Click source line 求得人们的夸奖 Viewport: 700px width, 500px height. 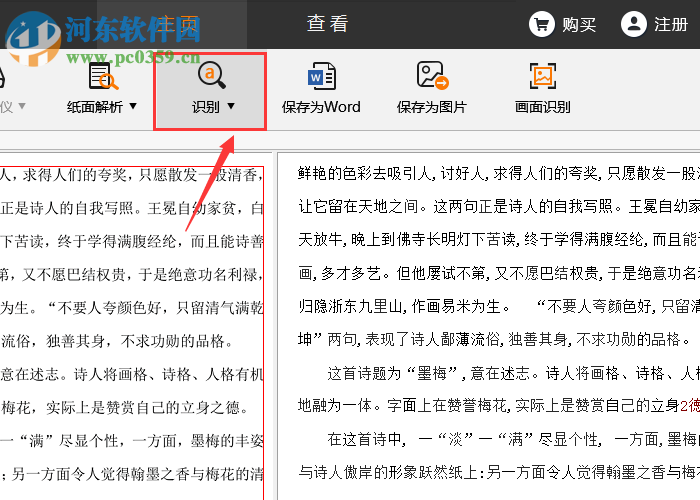[132, 175]
